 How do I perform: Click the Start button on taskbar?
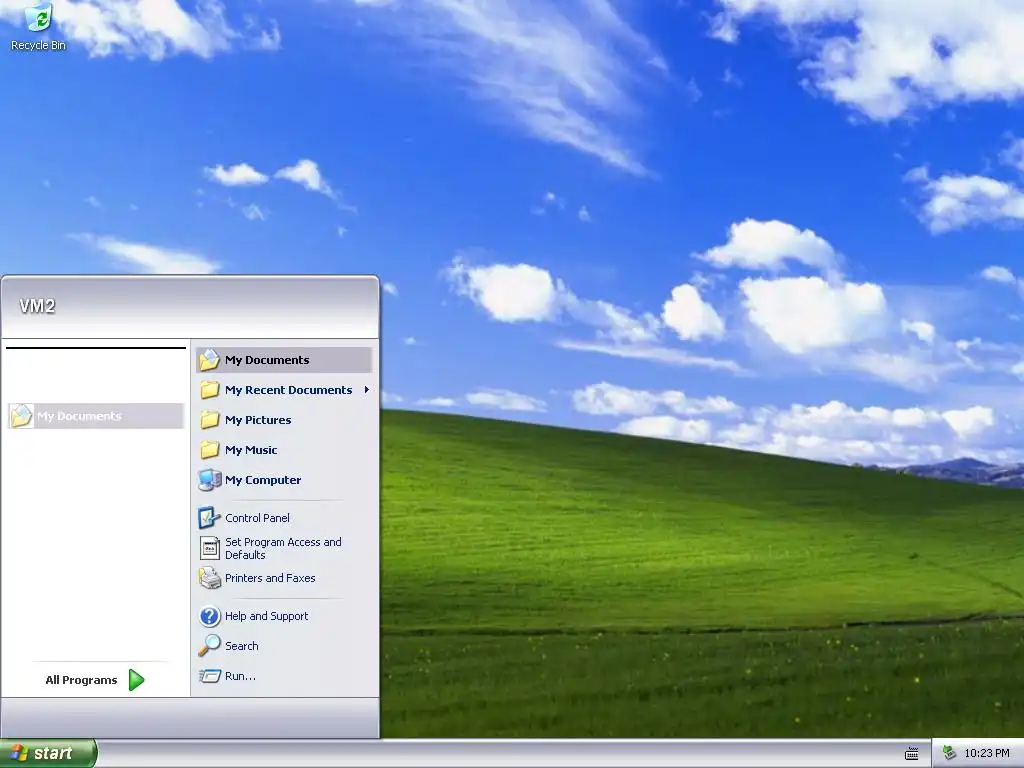pyautogui.click(x=48, y=754)
